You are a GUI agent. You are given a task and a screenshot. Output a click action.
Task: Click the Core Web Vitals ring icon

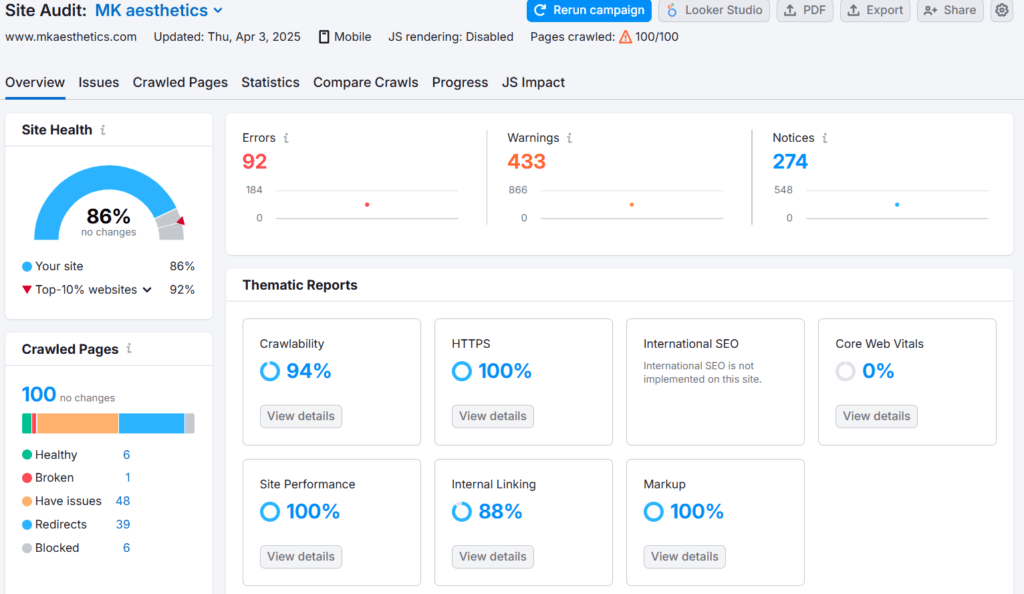[x=845, y=371]
